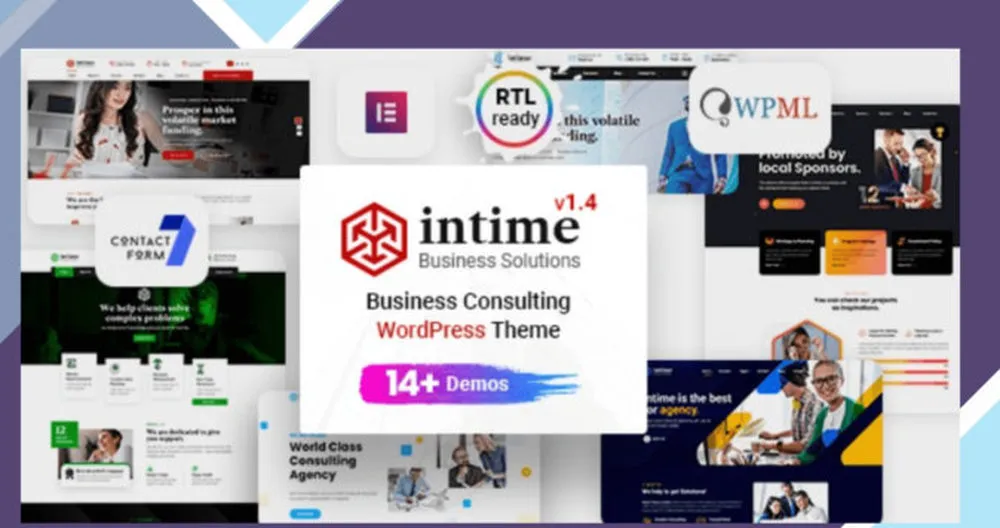Click the trophy icon in the dark sponsors demo
1000x528 pixels.
click(x=938, y=130)
